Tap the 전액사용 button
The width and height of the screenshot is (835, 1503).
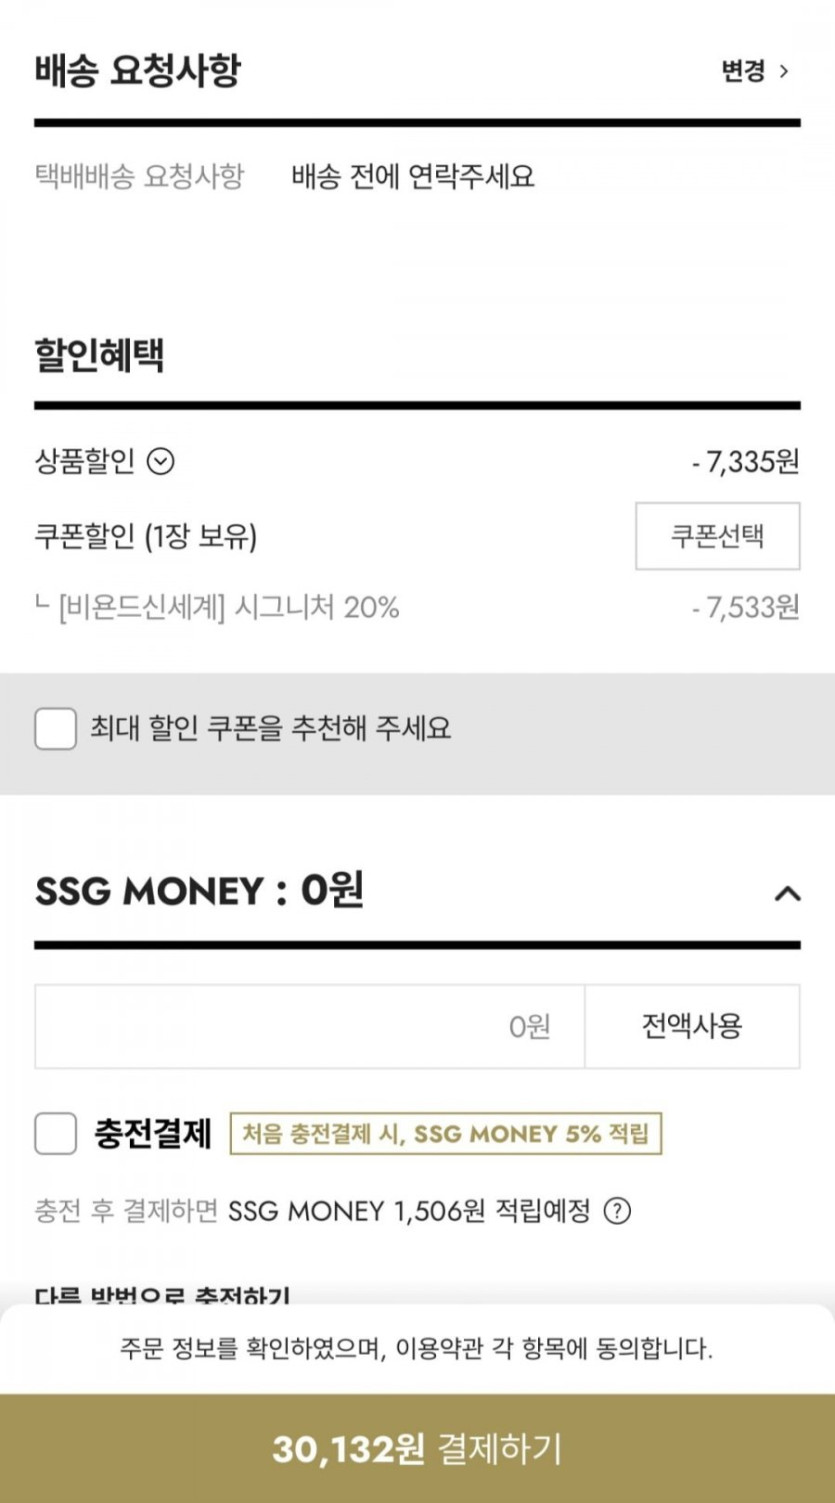click(x=692, y=1026)
